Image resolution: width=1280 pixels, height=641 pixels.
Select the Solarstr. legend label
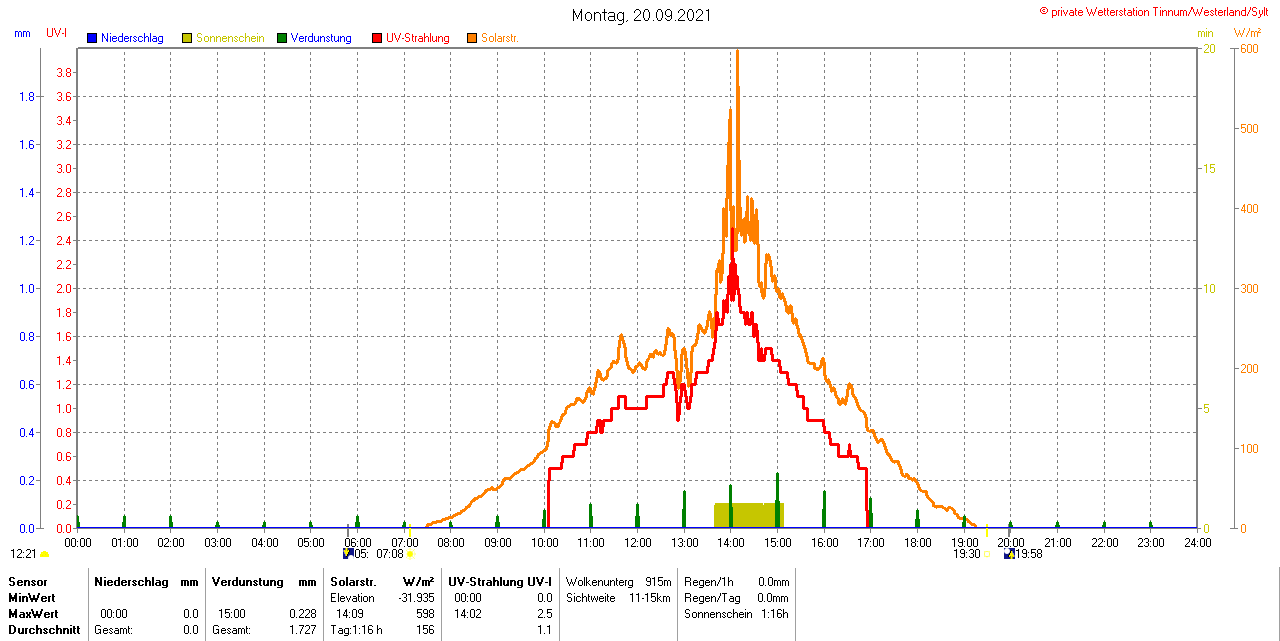click(x=500, y=38)
